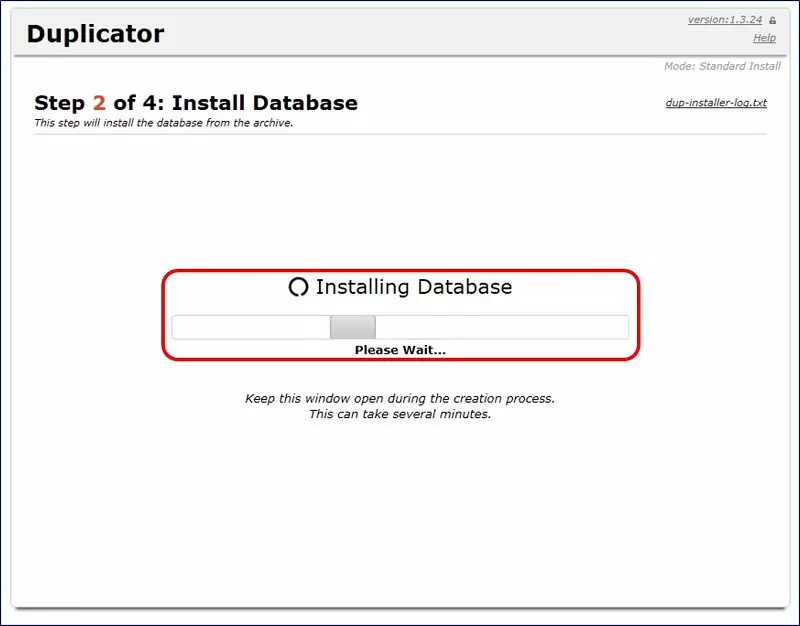Click the "Installing Database" label
Image resolution: width=800 pixels, height=626 pixels.
pyautogui.click(x=414, y=287)
